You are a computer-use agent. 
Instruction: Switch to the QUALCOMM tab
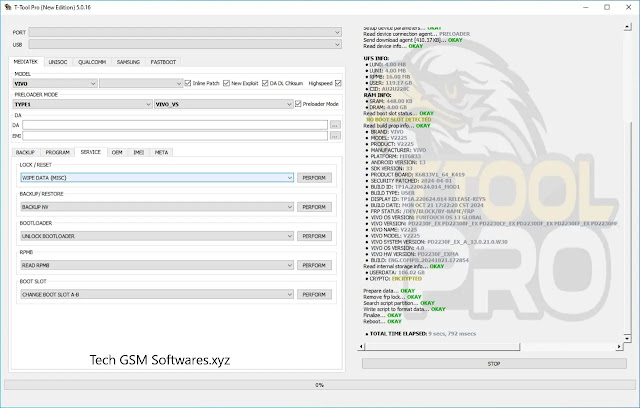tap(92, 62)
